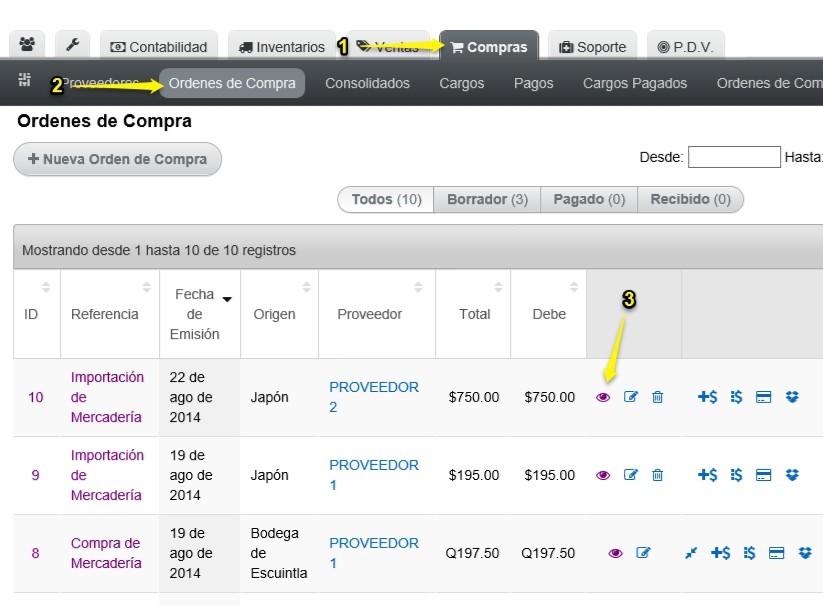Open the charges list ($) for order 8
The image size is (823, 606).
click(x=749, y=553)
